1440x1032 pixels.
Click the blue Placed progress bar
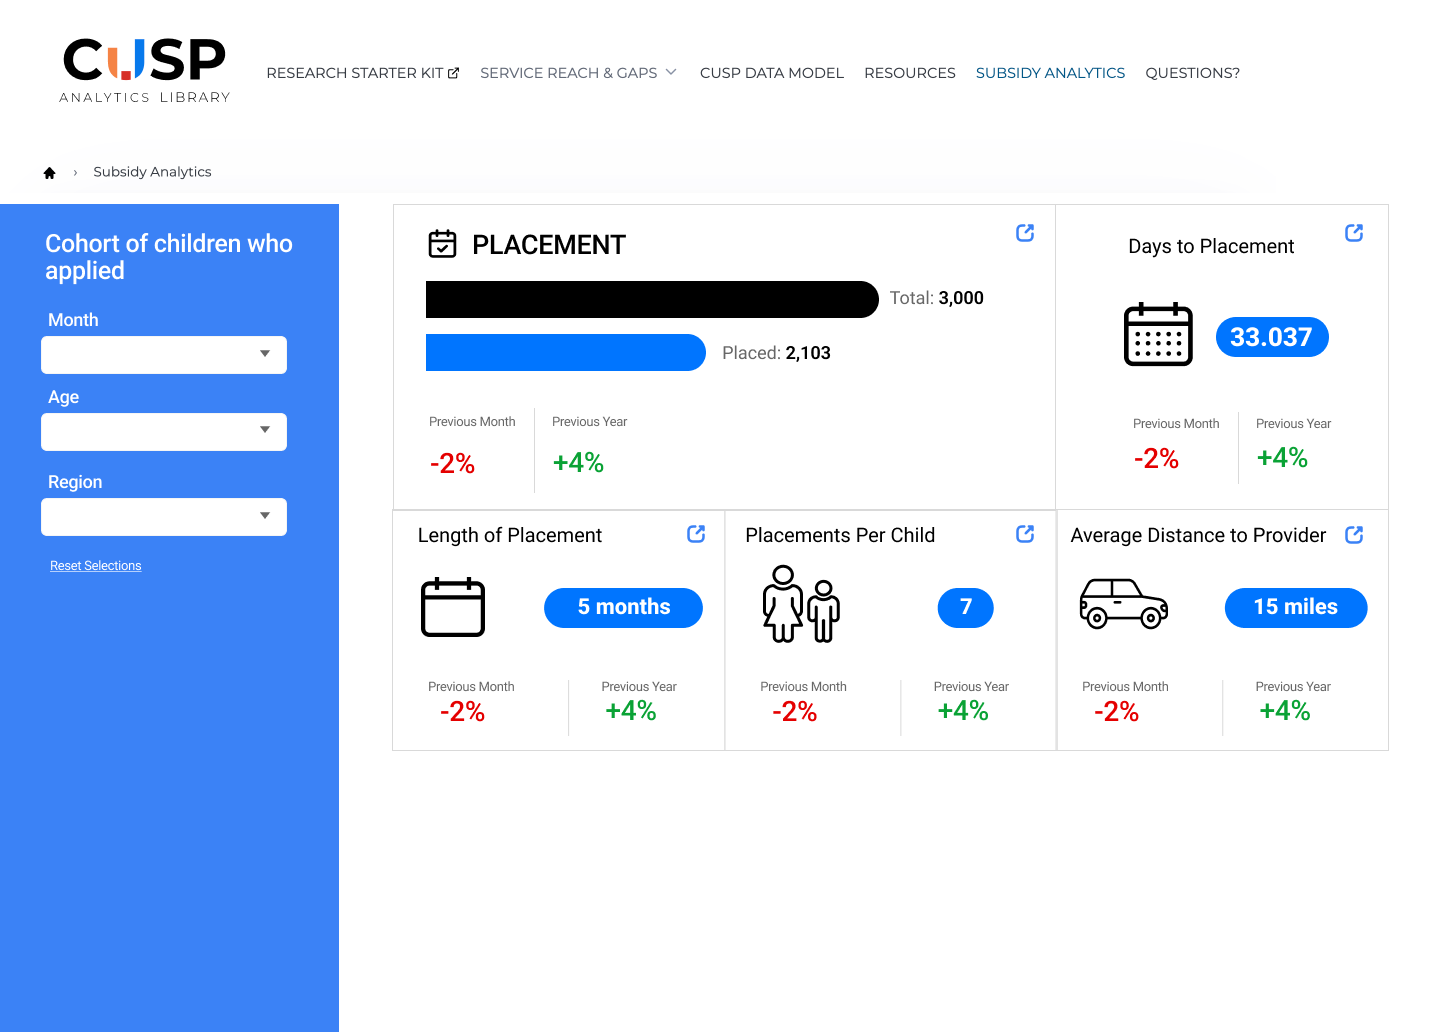(x=566, y=353)
